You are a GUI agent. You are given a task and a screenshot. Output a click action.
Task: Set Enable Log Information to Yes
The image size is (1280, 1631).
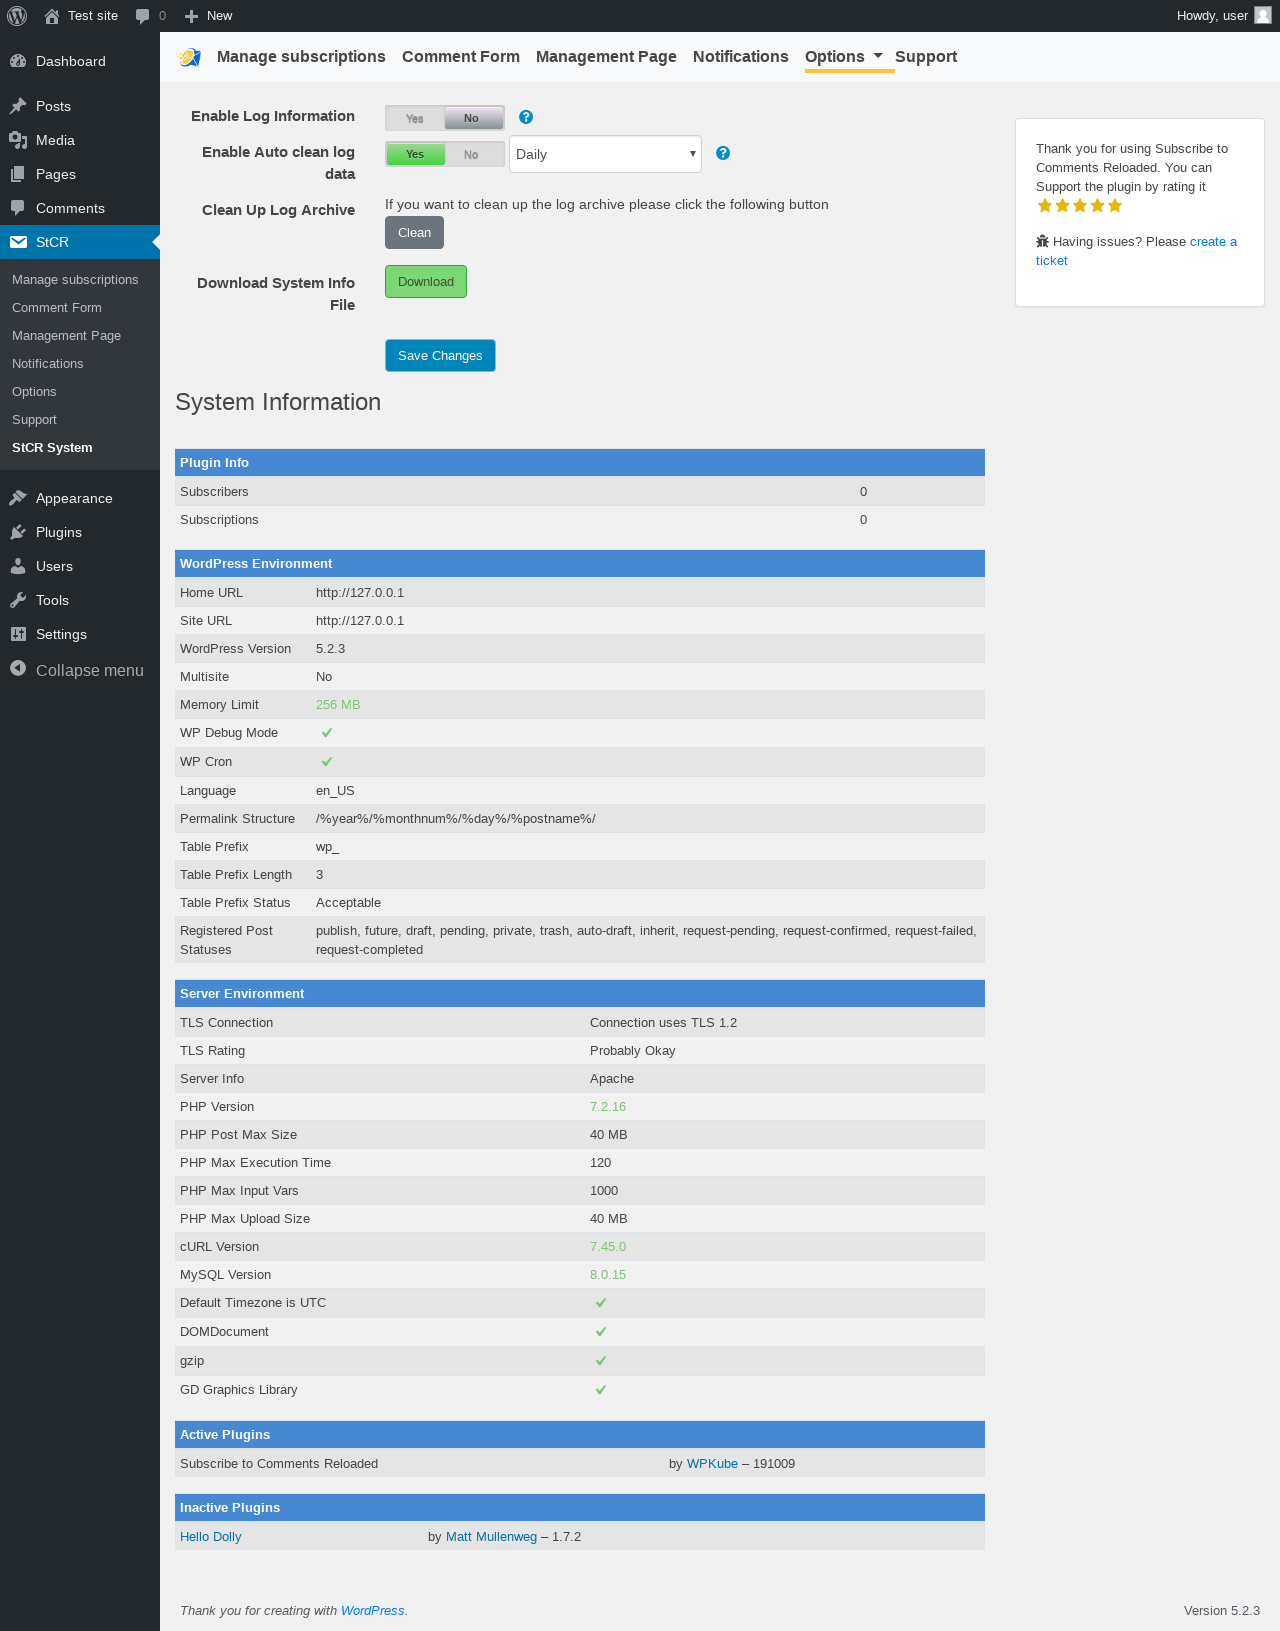coord(415,118)
